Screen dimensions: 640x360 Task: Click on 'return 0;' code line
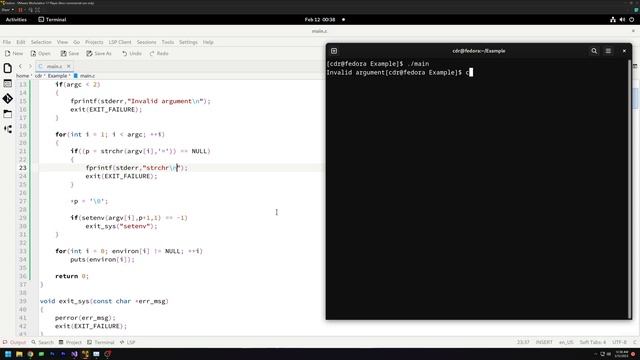(x=72, y=276)
